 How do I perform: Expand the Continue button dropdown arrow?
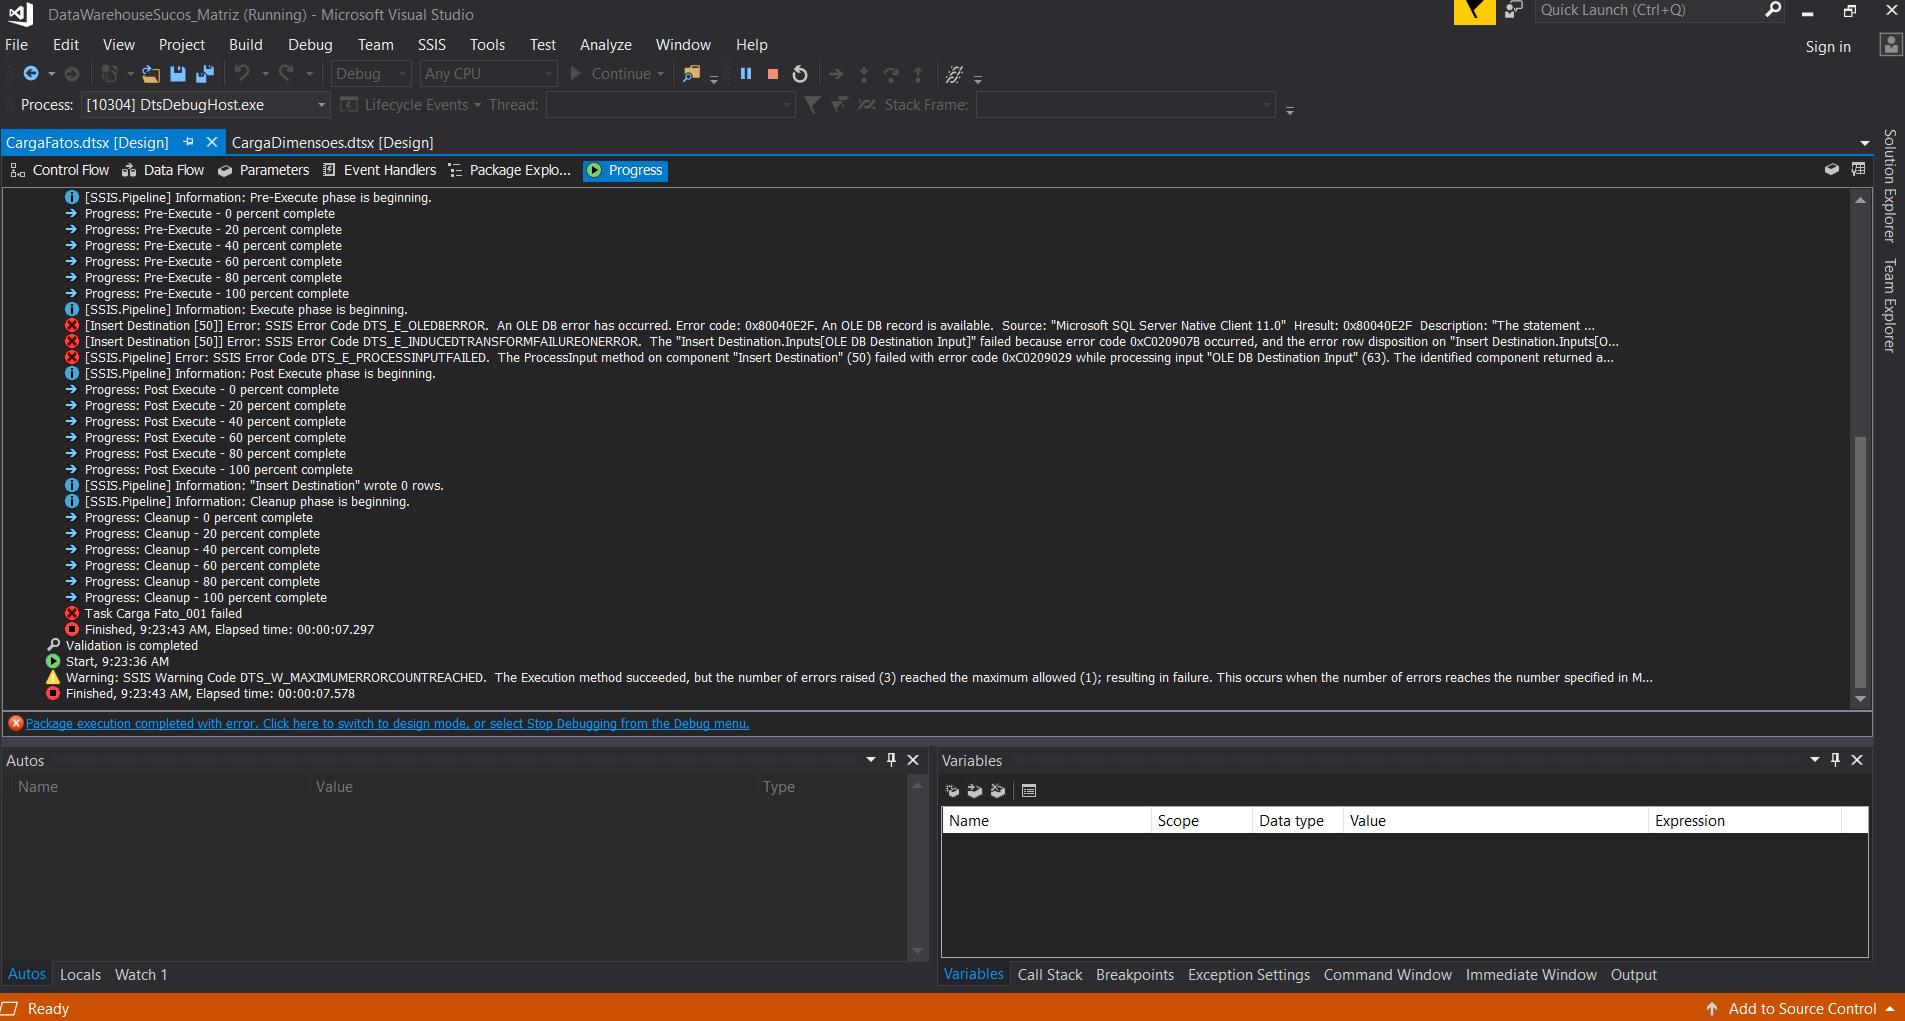pos(661,74)
